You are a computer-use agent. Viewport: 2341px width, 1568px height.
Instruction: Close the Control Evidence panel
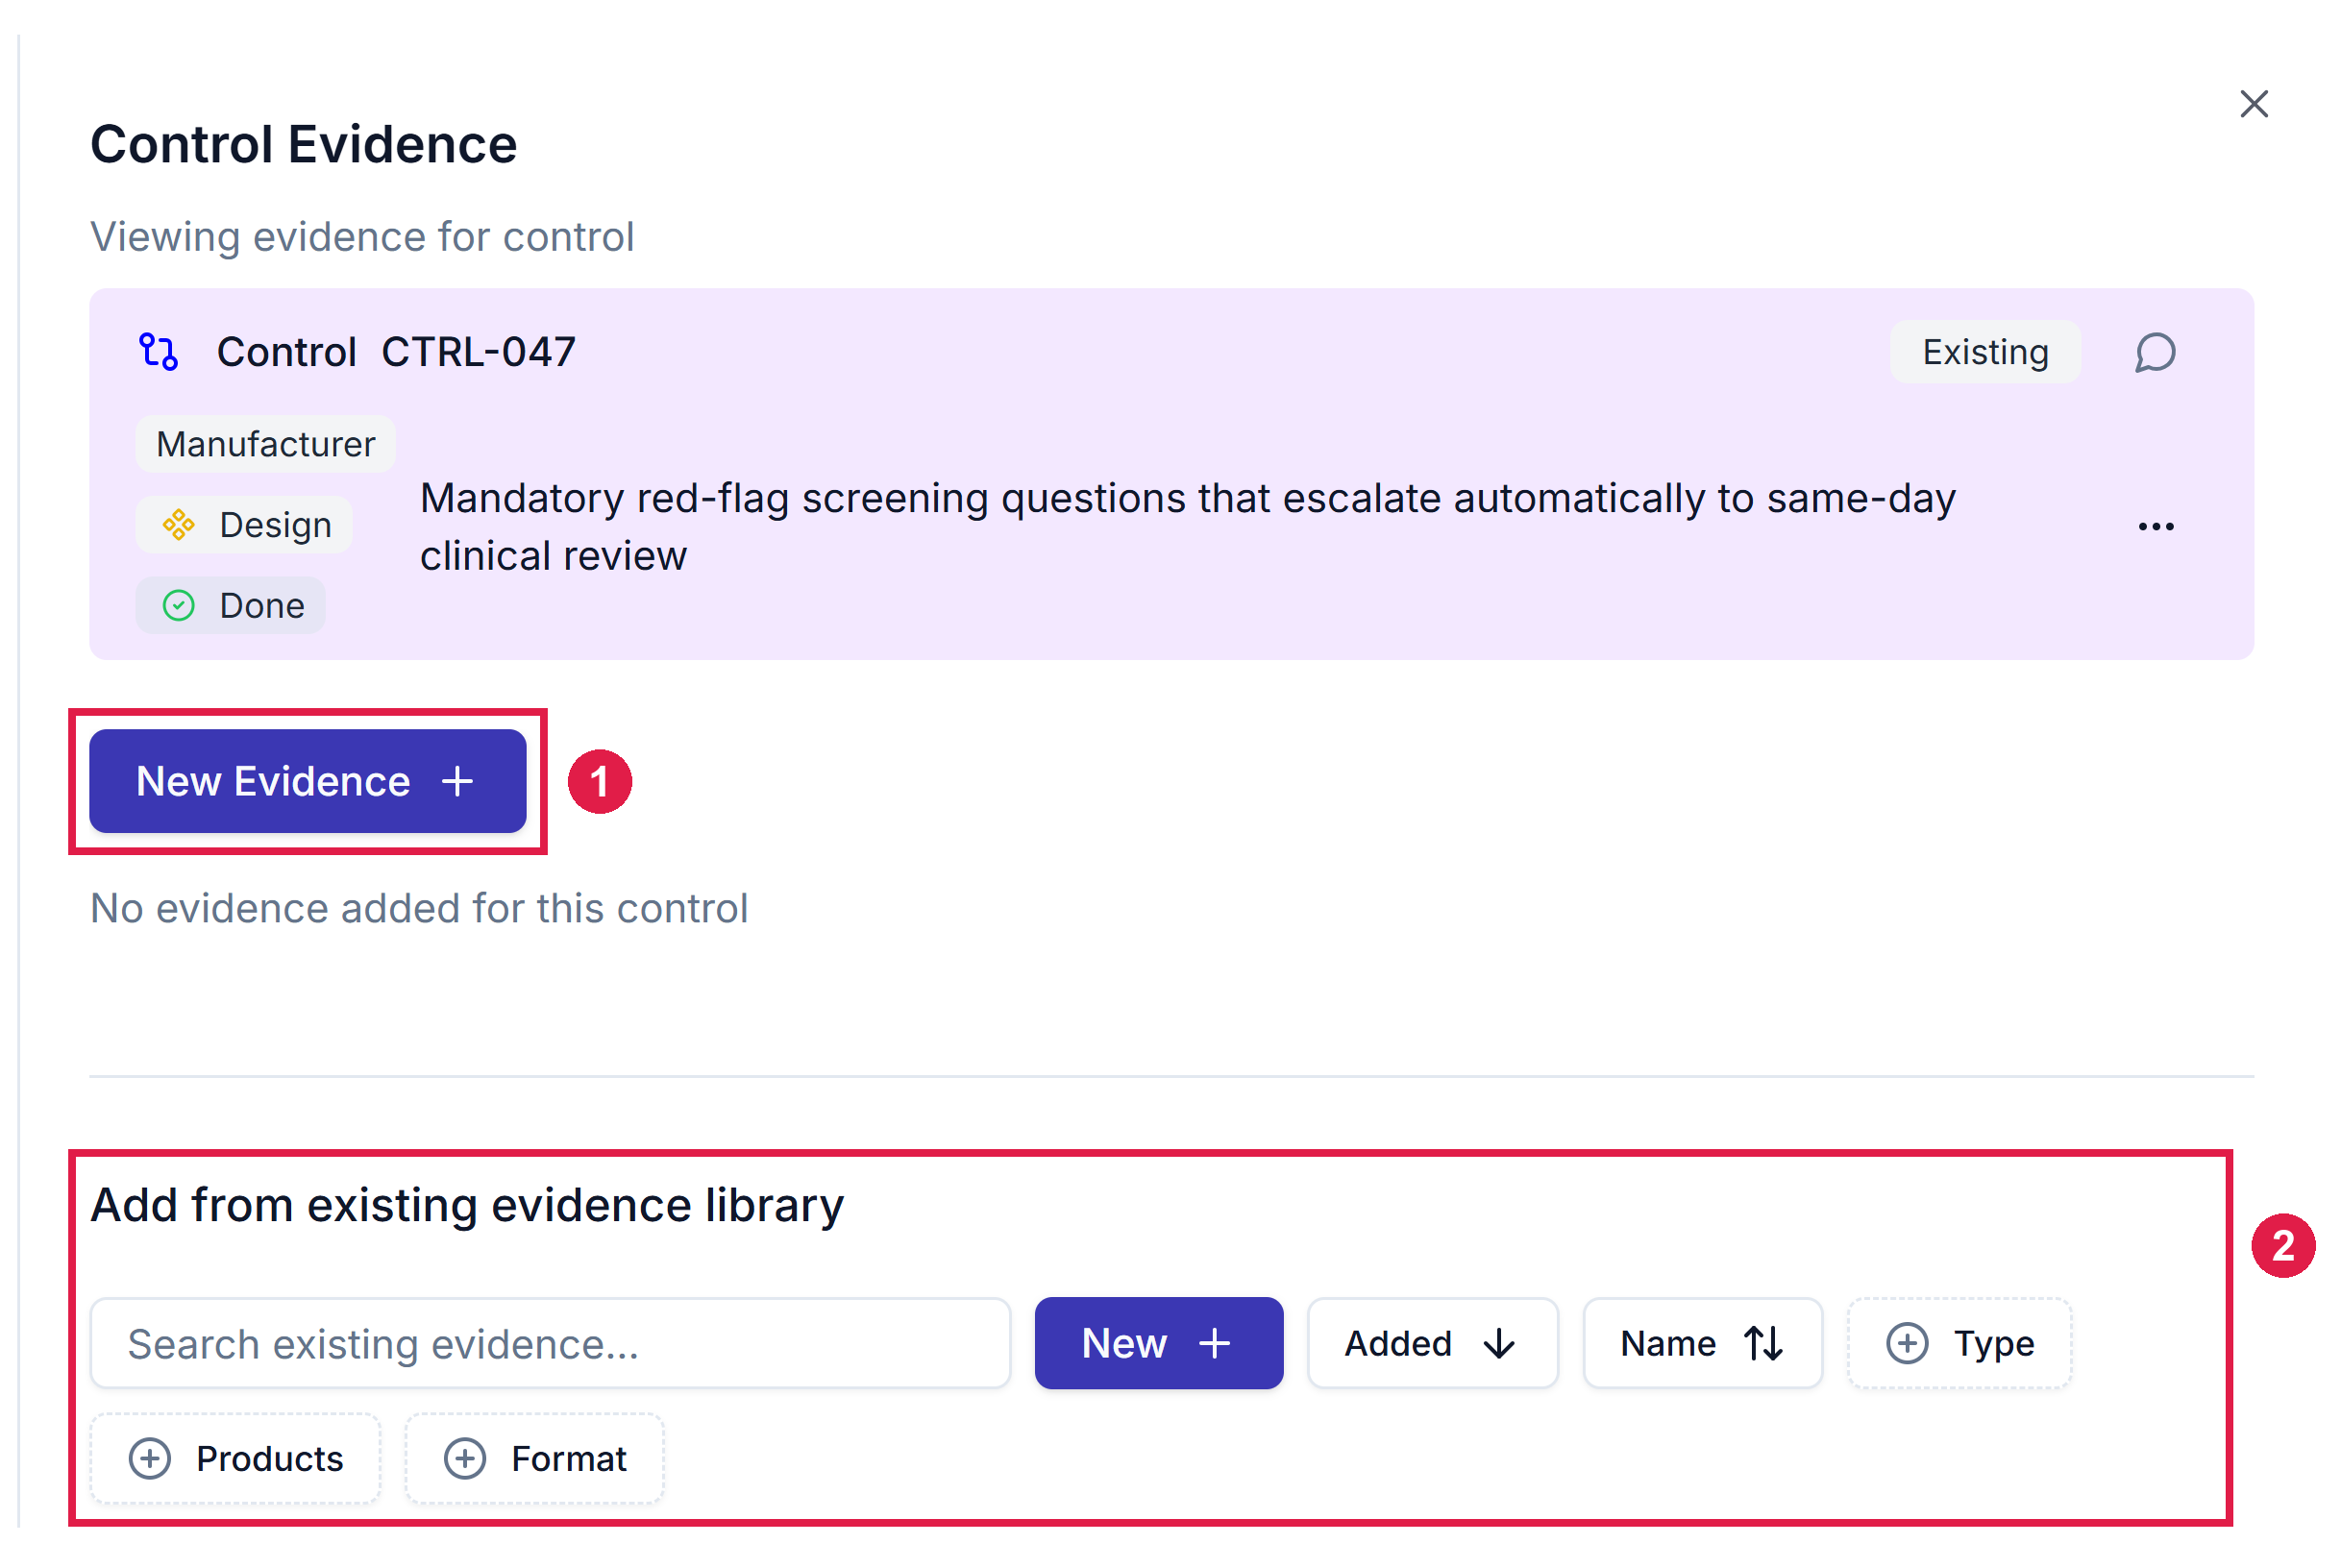[2253, 104]
